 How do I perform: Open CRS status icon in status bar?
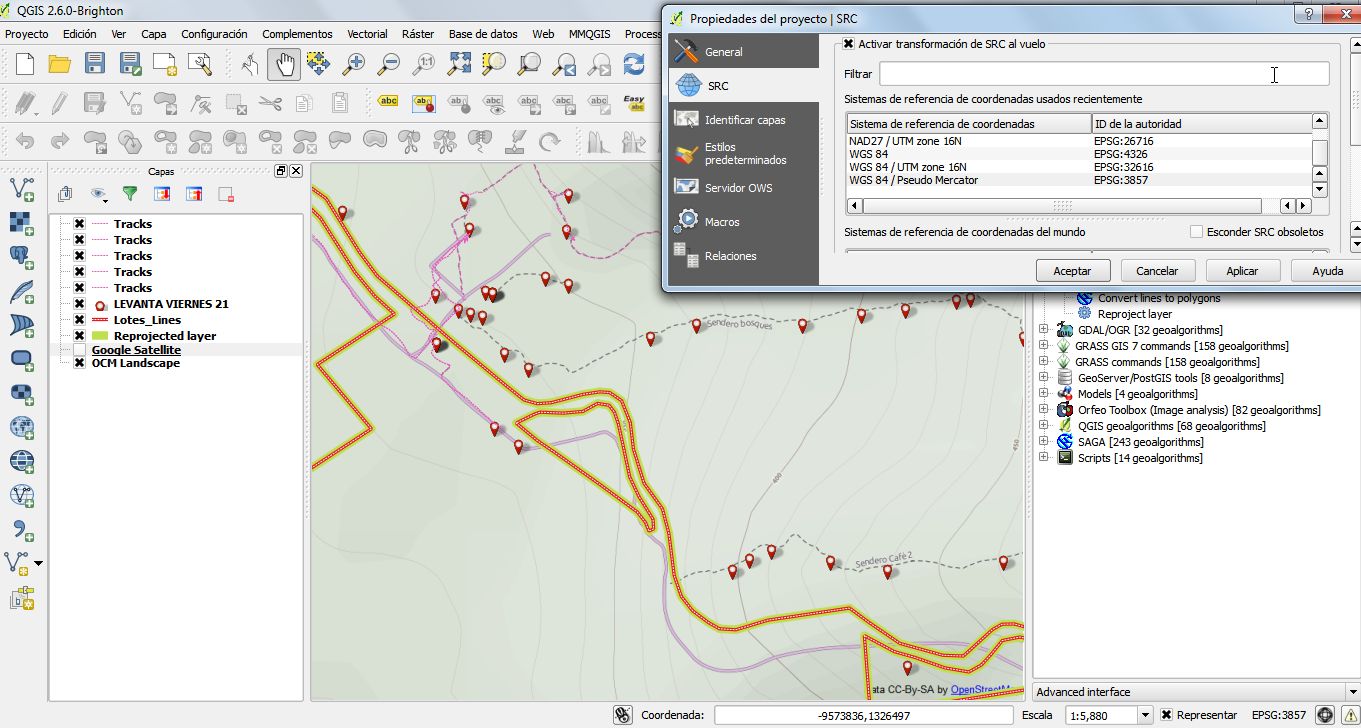point(1325,715)
